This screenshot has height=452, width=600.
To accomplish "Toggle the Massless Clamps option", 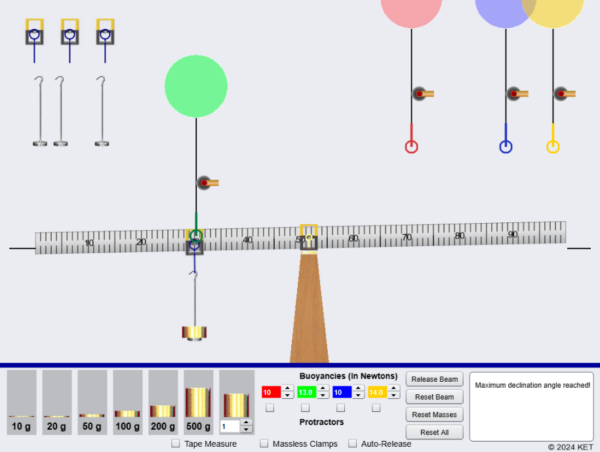I will coord(264,443).
